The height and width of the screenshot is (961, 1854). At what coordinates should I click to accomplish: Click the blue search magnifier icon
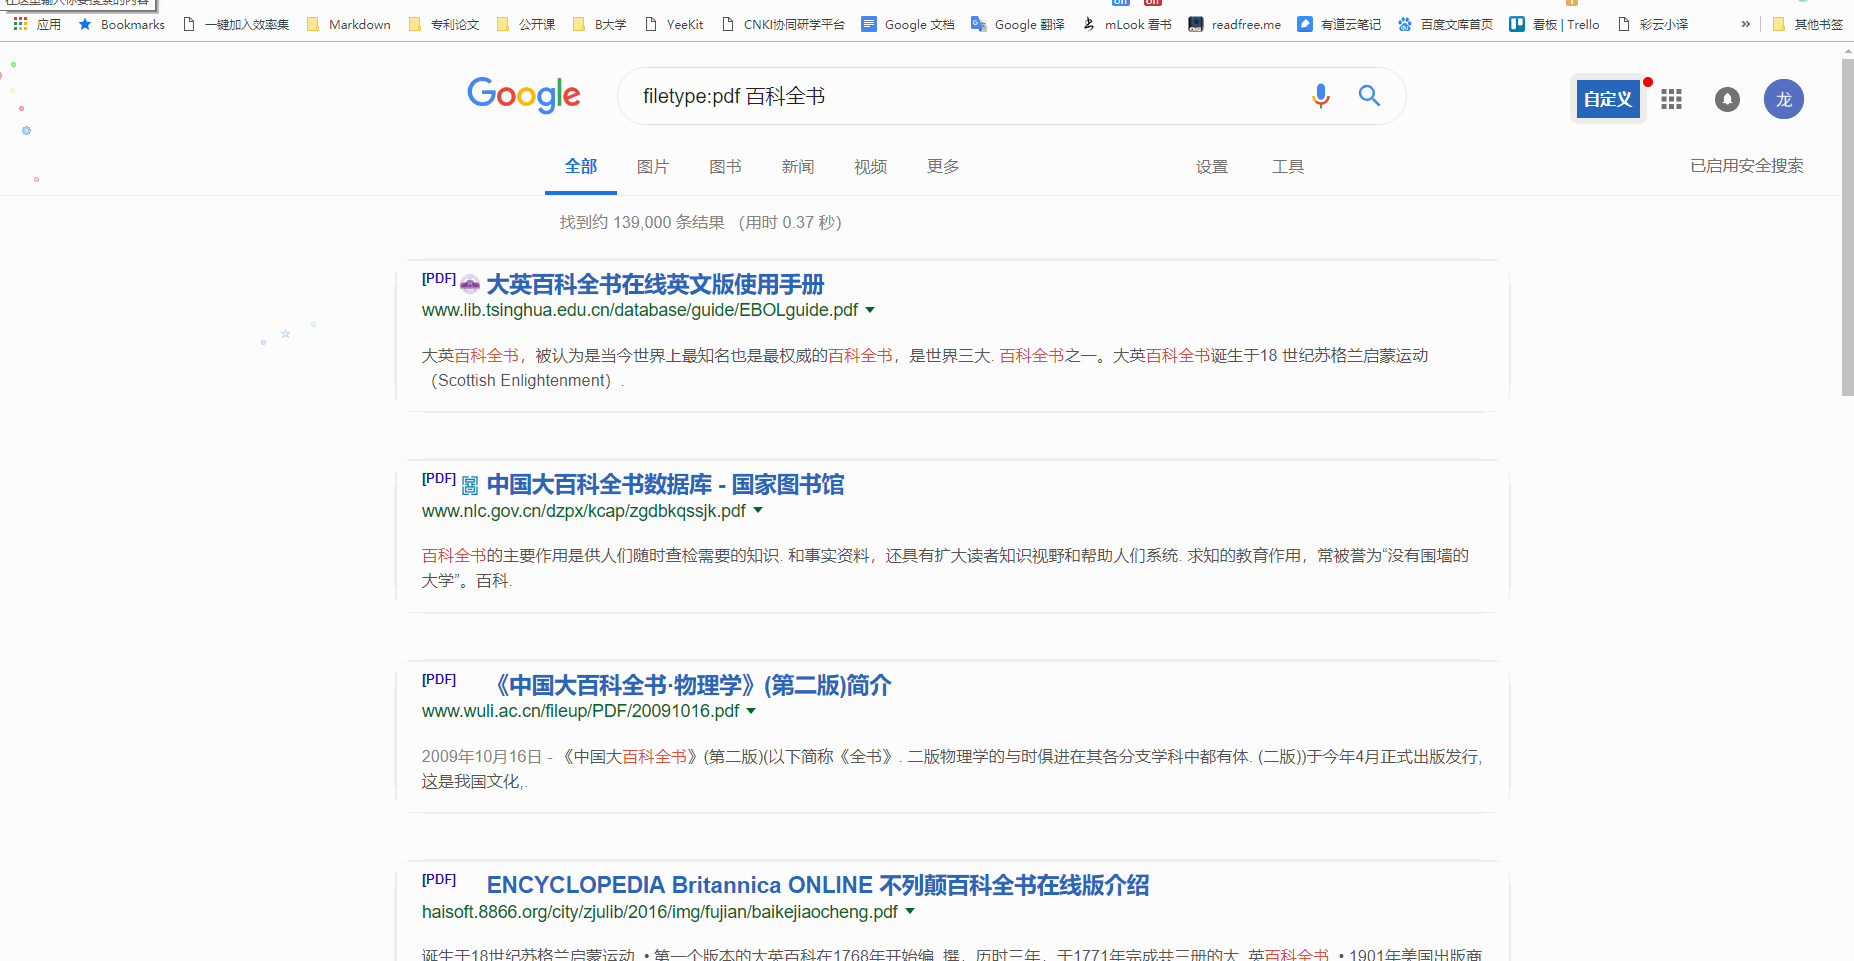[x=1369, y=96]
